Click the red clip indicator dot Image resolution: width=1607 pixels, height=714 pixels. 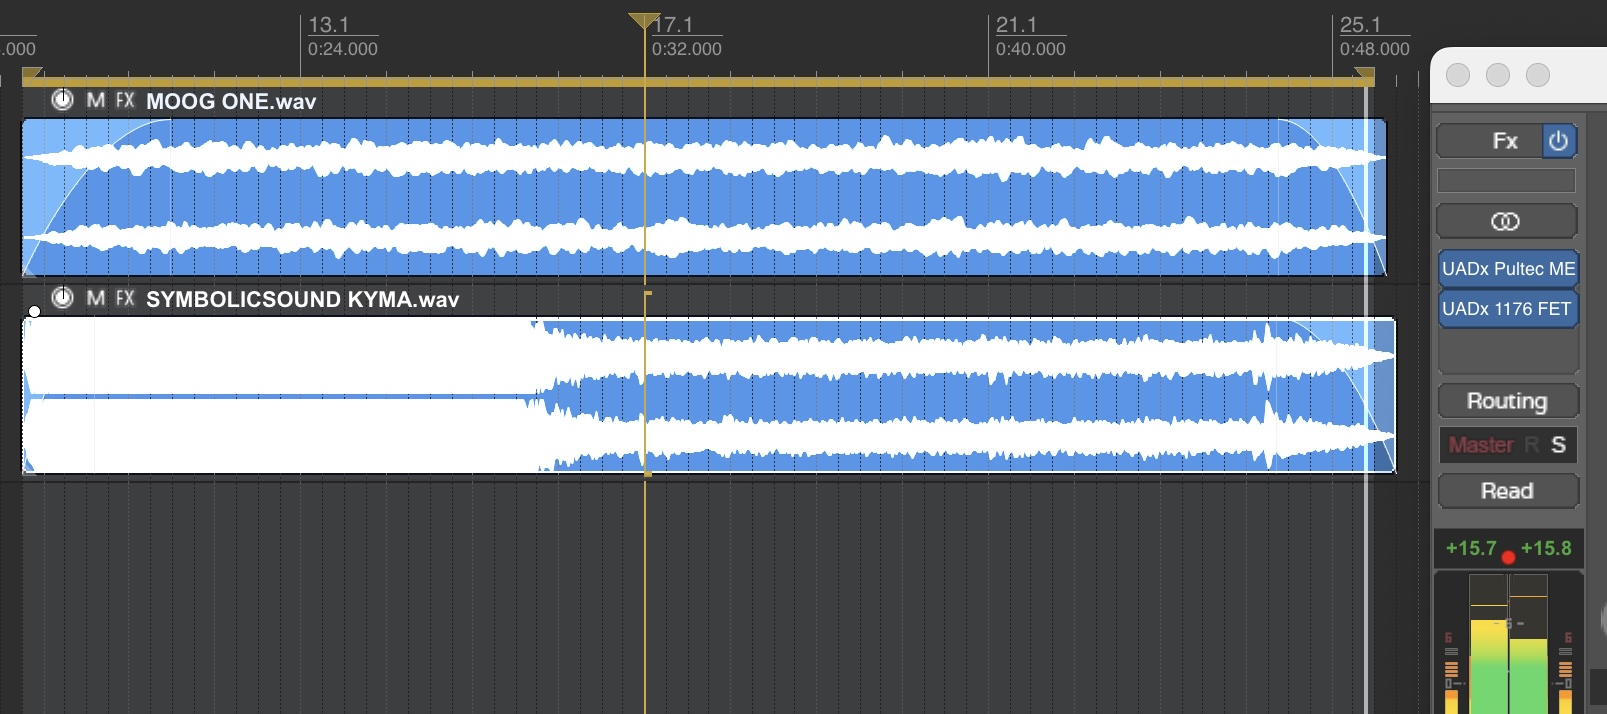(1508, 557)
